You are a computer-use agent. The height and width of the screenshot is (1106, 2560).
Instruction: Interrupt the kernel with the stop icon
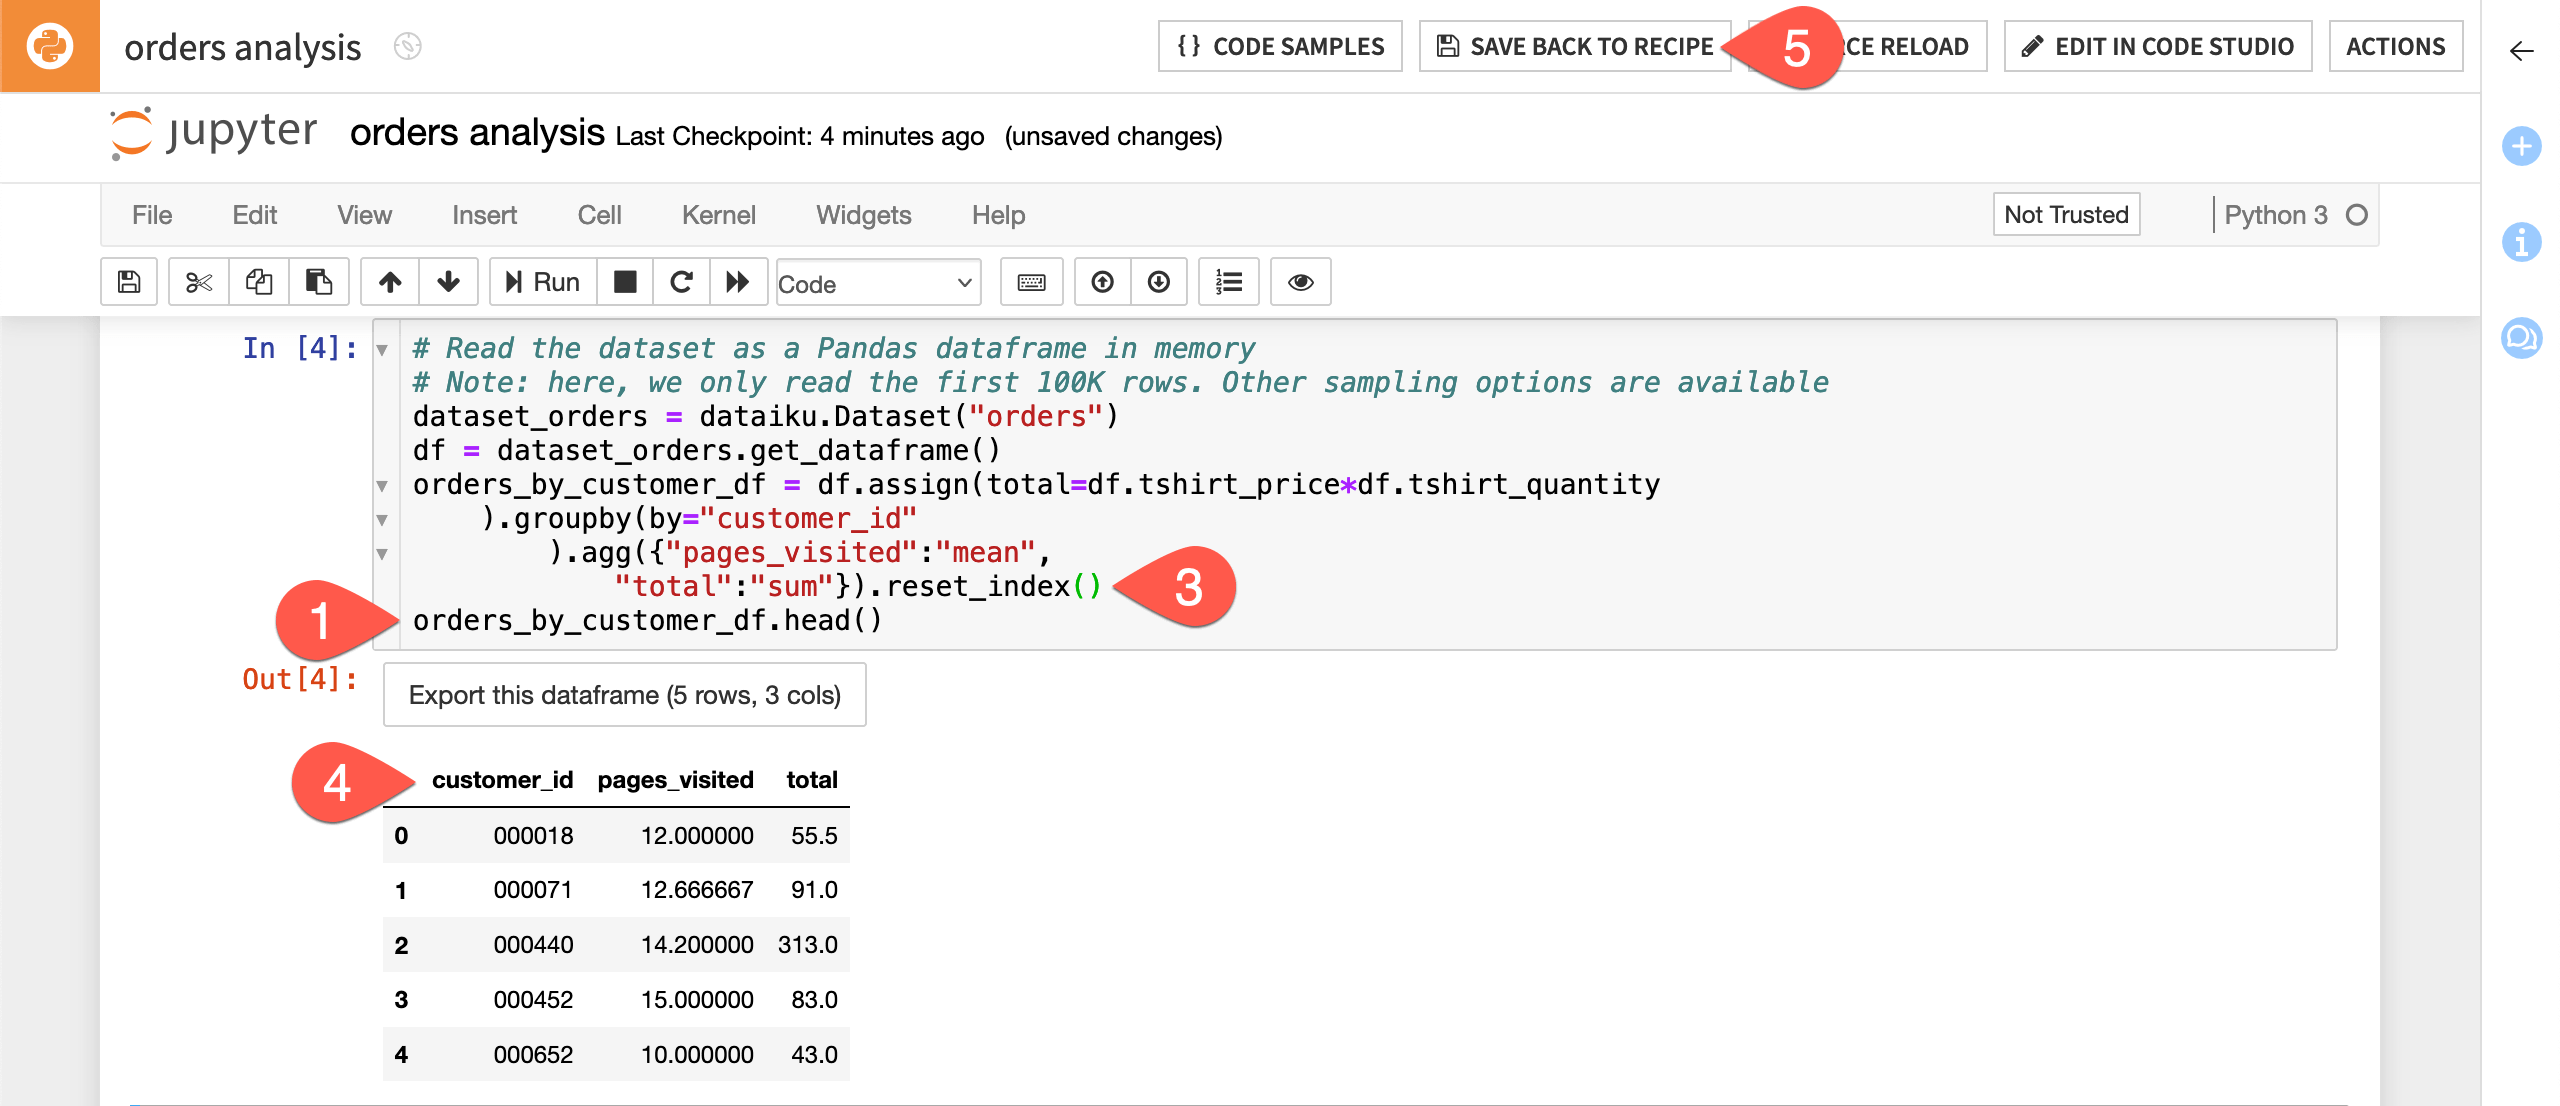point(625,282)
